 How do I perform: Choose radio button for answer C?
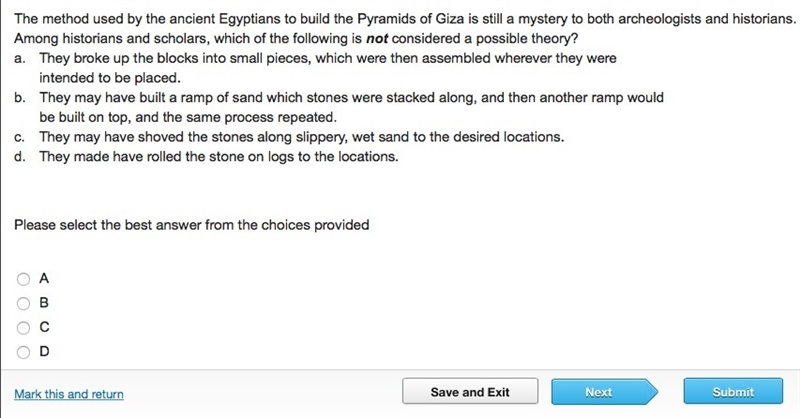(x=23, y=328)
